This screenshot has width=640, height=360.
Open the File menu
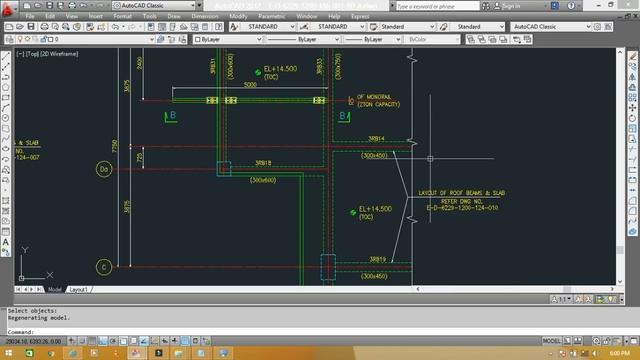(30, 16)
